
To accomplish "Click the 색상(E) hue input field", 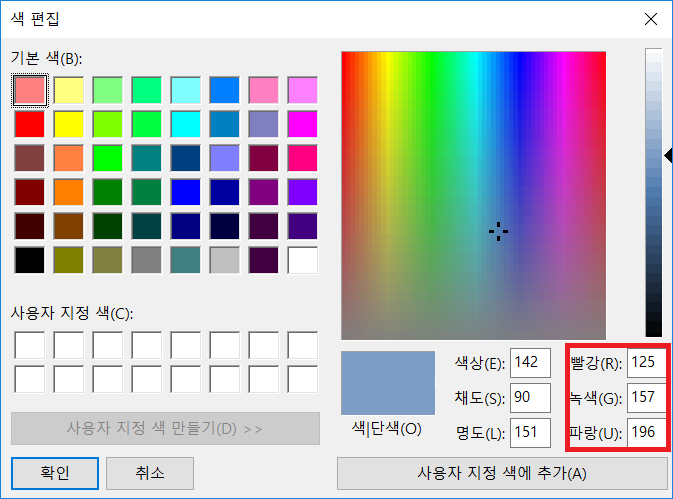I will [530, 363].
